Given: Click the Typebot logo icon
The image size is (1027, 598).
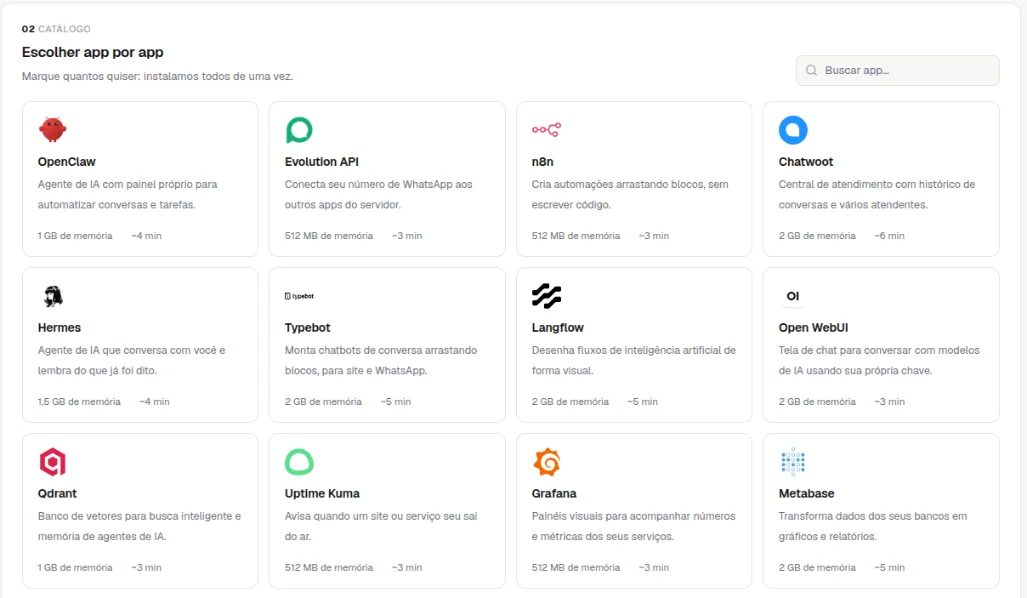Looking at the screenshot, I should click(x=299, y=296).
